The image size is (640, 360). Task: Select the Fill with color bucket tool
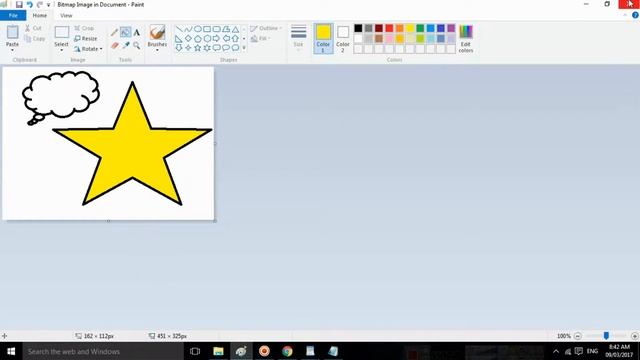(x=126, y=32)
